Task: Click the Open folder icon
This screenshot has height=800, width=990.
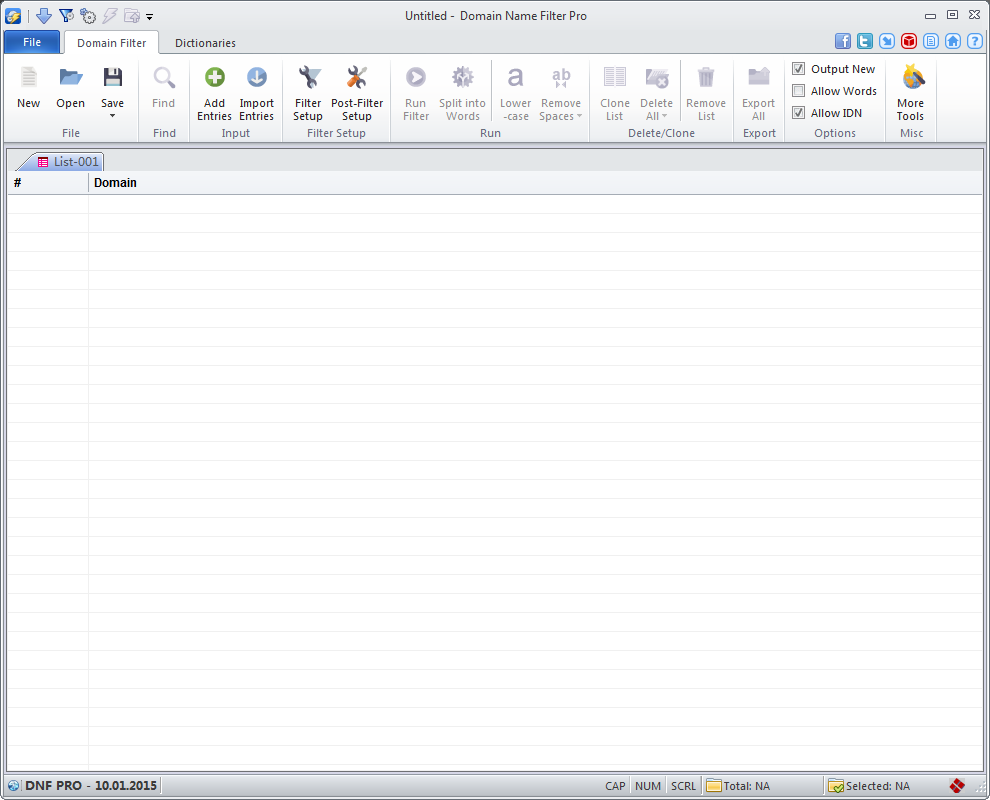Action: pyautogui.click(x=70, y=78)
